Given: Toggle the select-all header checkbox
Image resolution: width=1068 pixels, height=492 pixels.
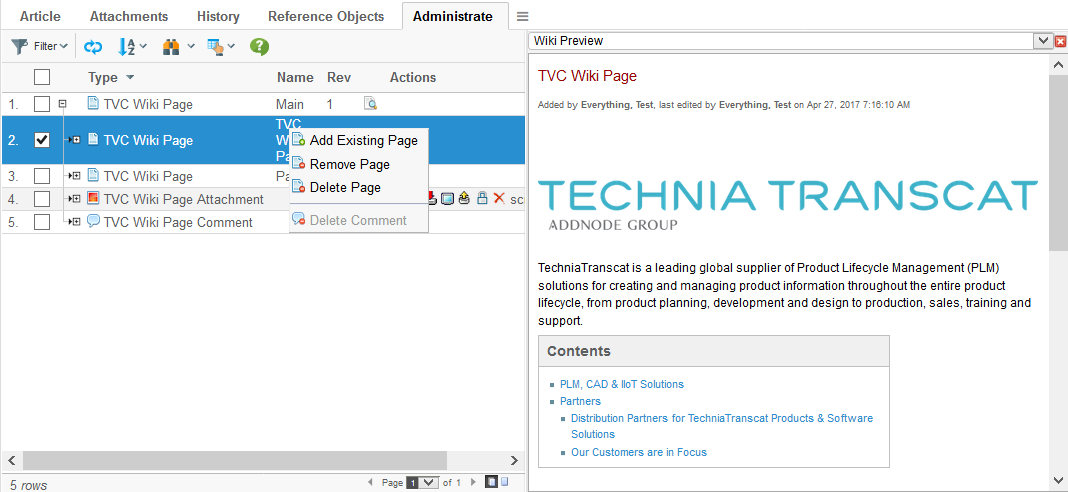Looking at the screenshot, I should 42,77.
